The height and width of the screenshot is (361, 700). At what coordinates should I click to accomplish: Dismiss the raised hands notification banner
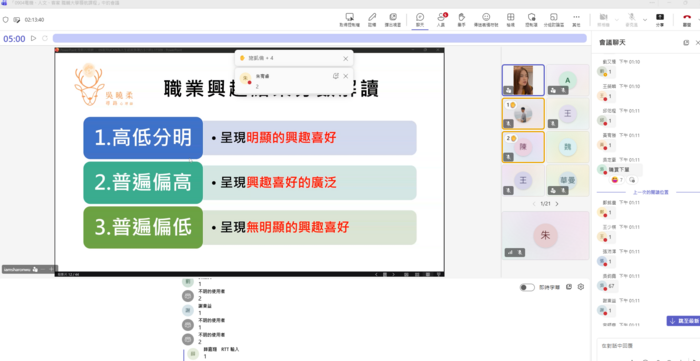345,58
